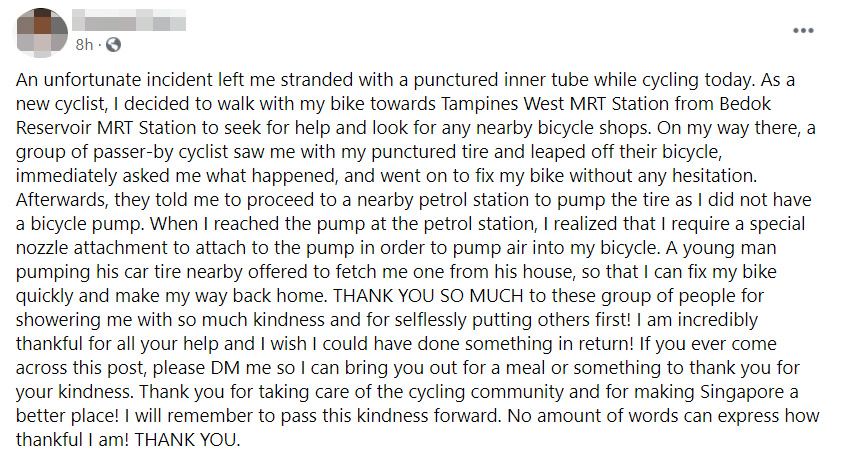Open the three-dots post options menu
This screenshot has height=462, width=843.
803,31
